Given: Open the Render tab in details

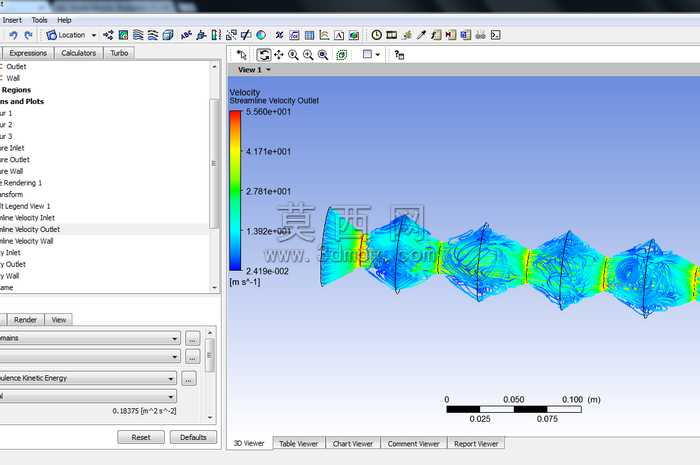Looking at the screenshot, I should click(25, 320).
